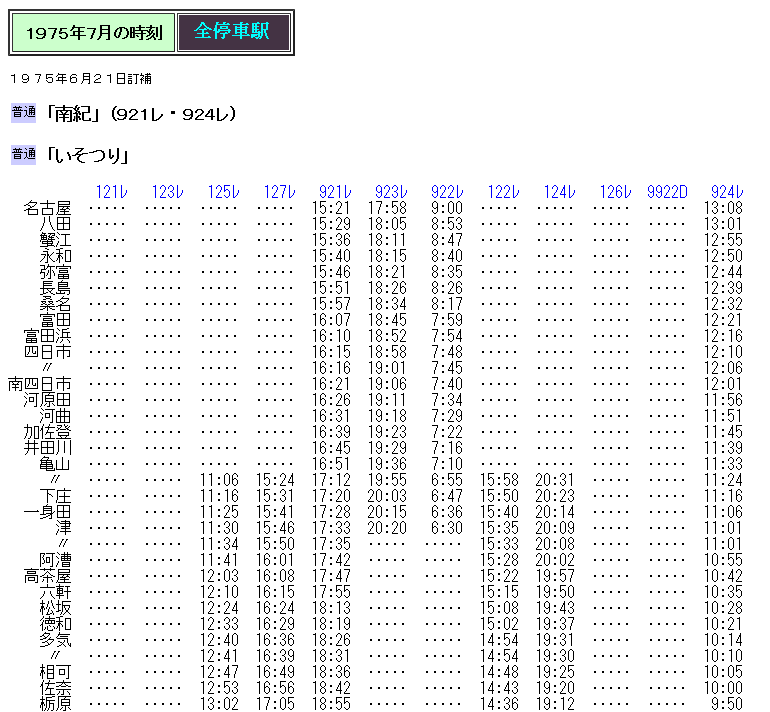The height and width of the screenshot is (712, 770).
Task: Click station name 栃原
Action: [55, 704]
